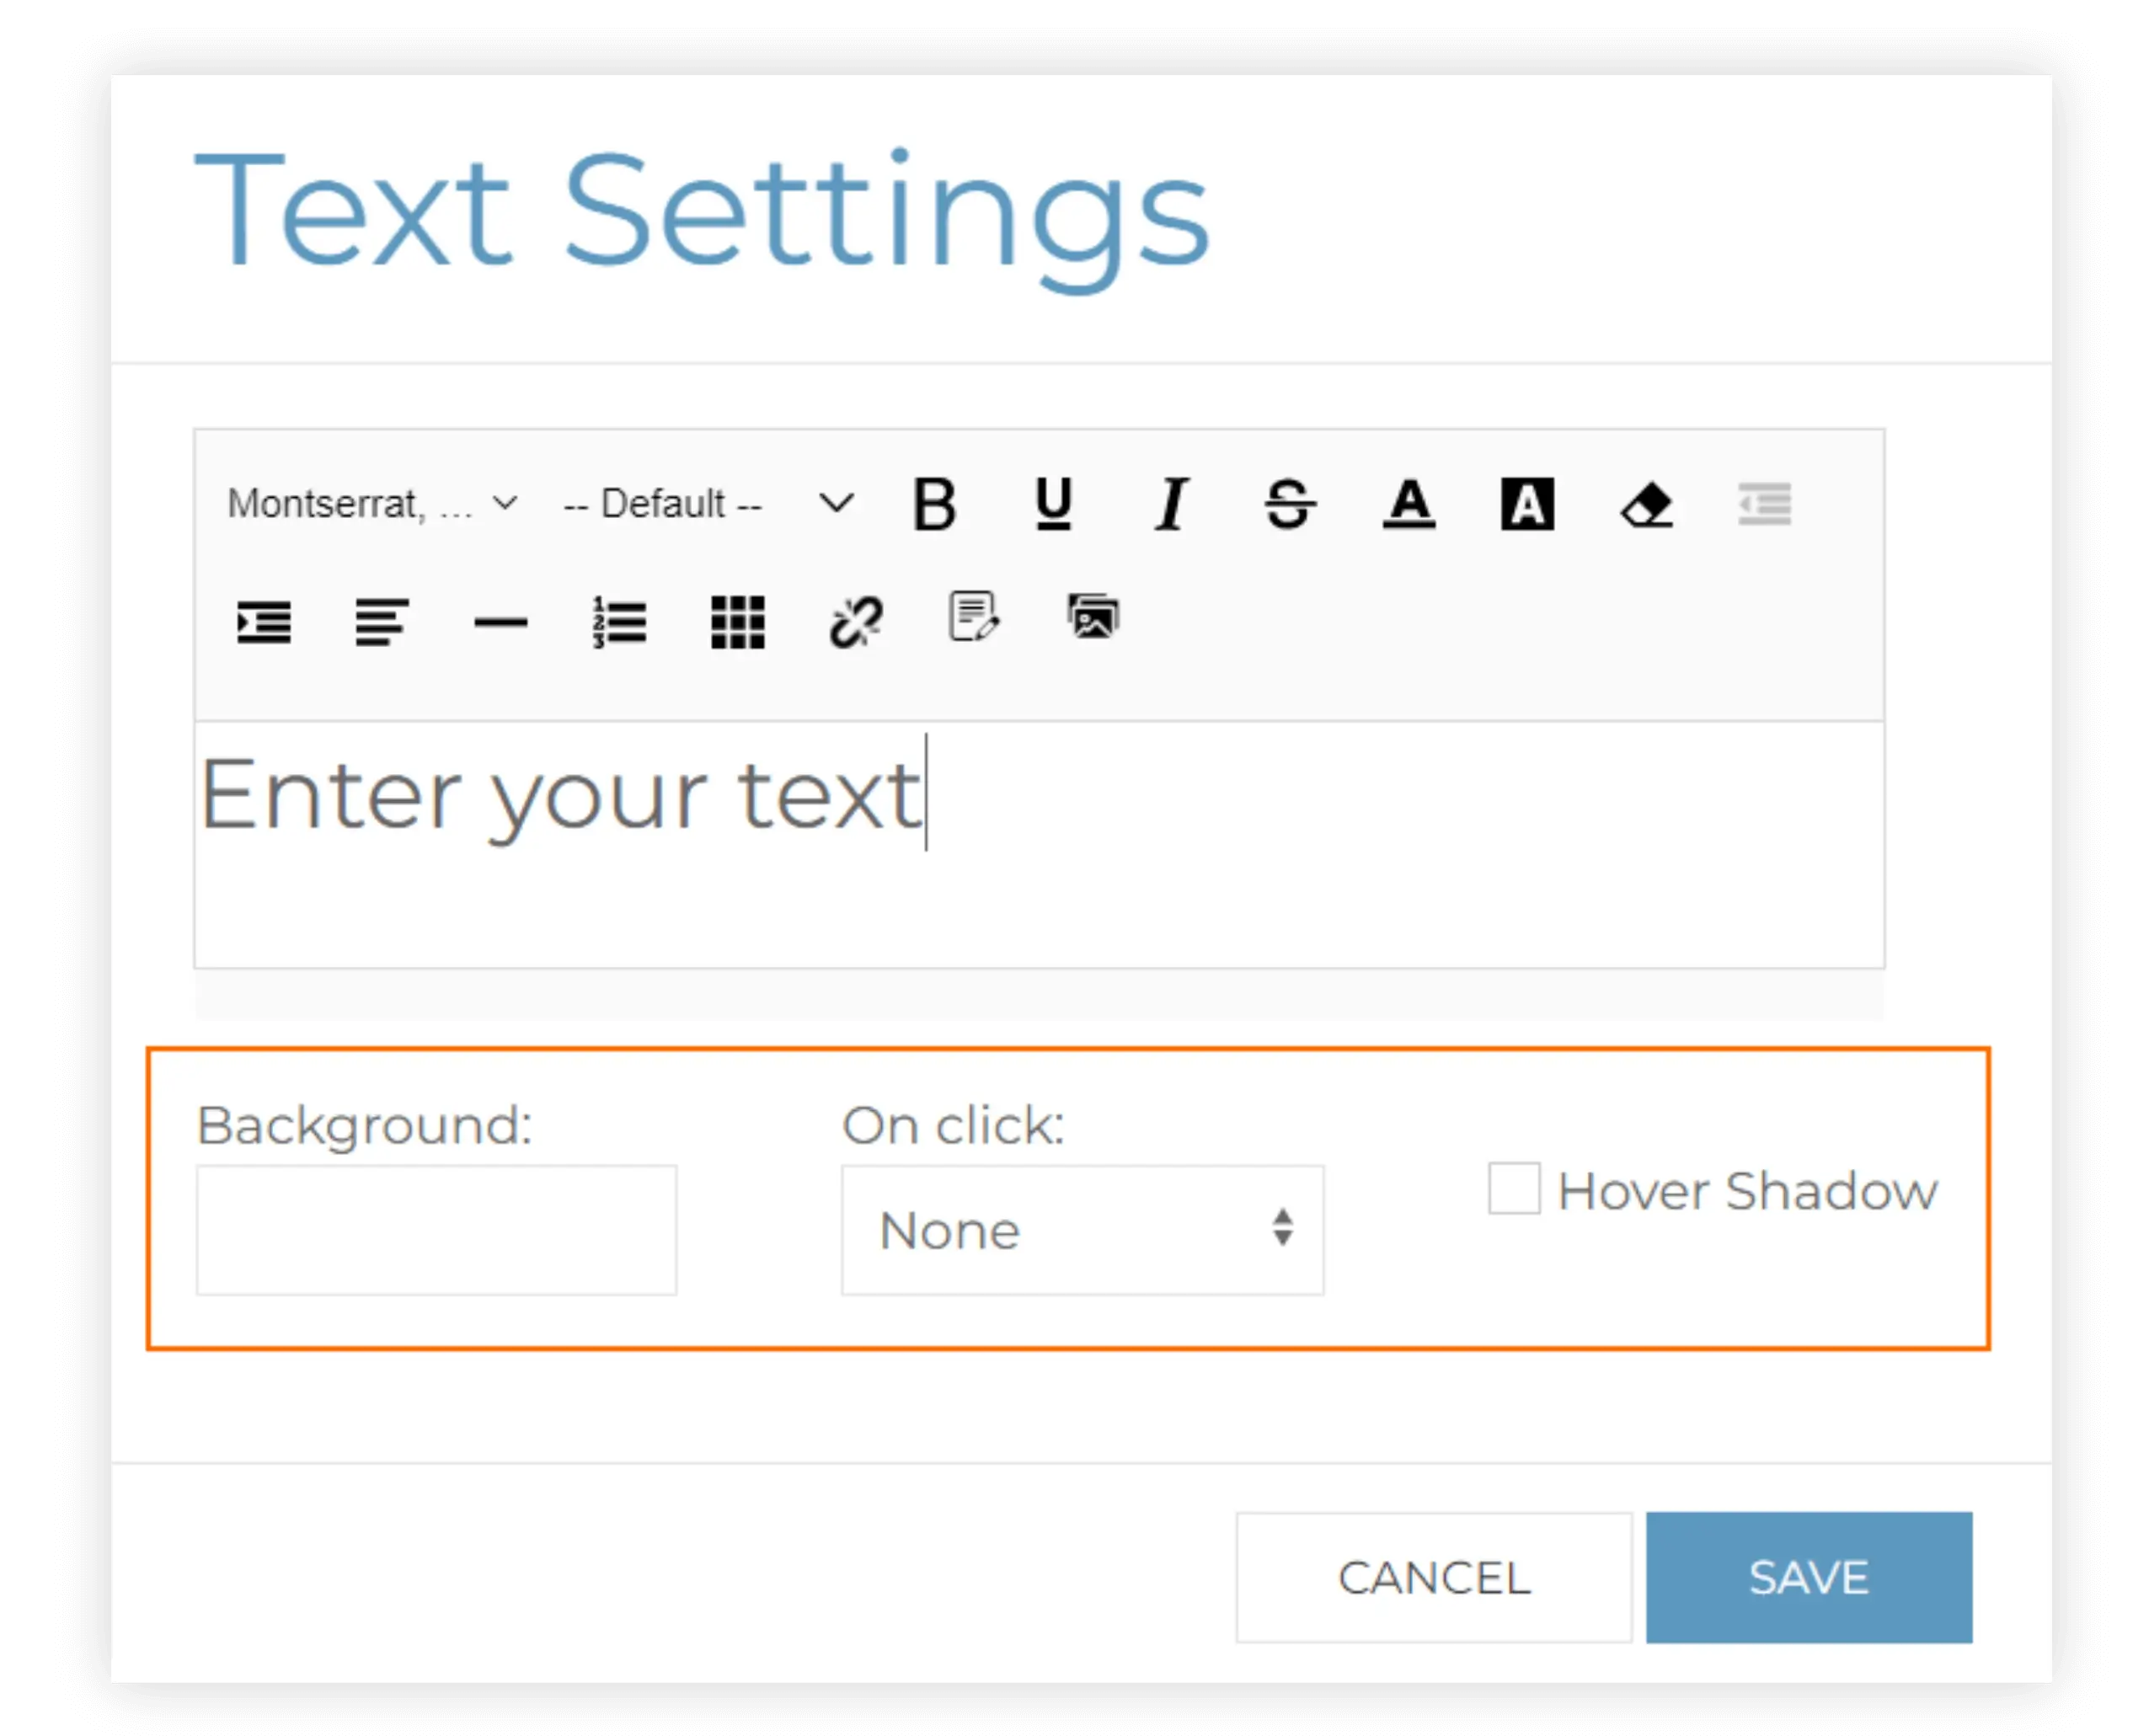Toggle bold formatting
Image resolution: width=2133 pixels, height=1736 pixels.
click(934, 503)
